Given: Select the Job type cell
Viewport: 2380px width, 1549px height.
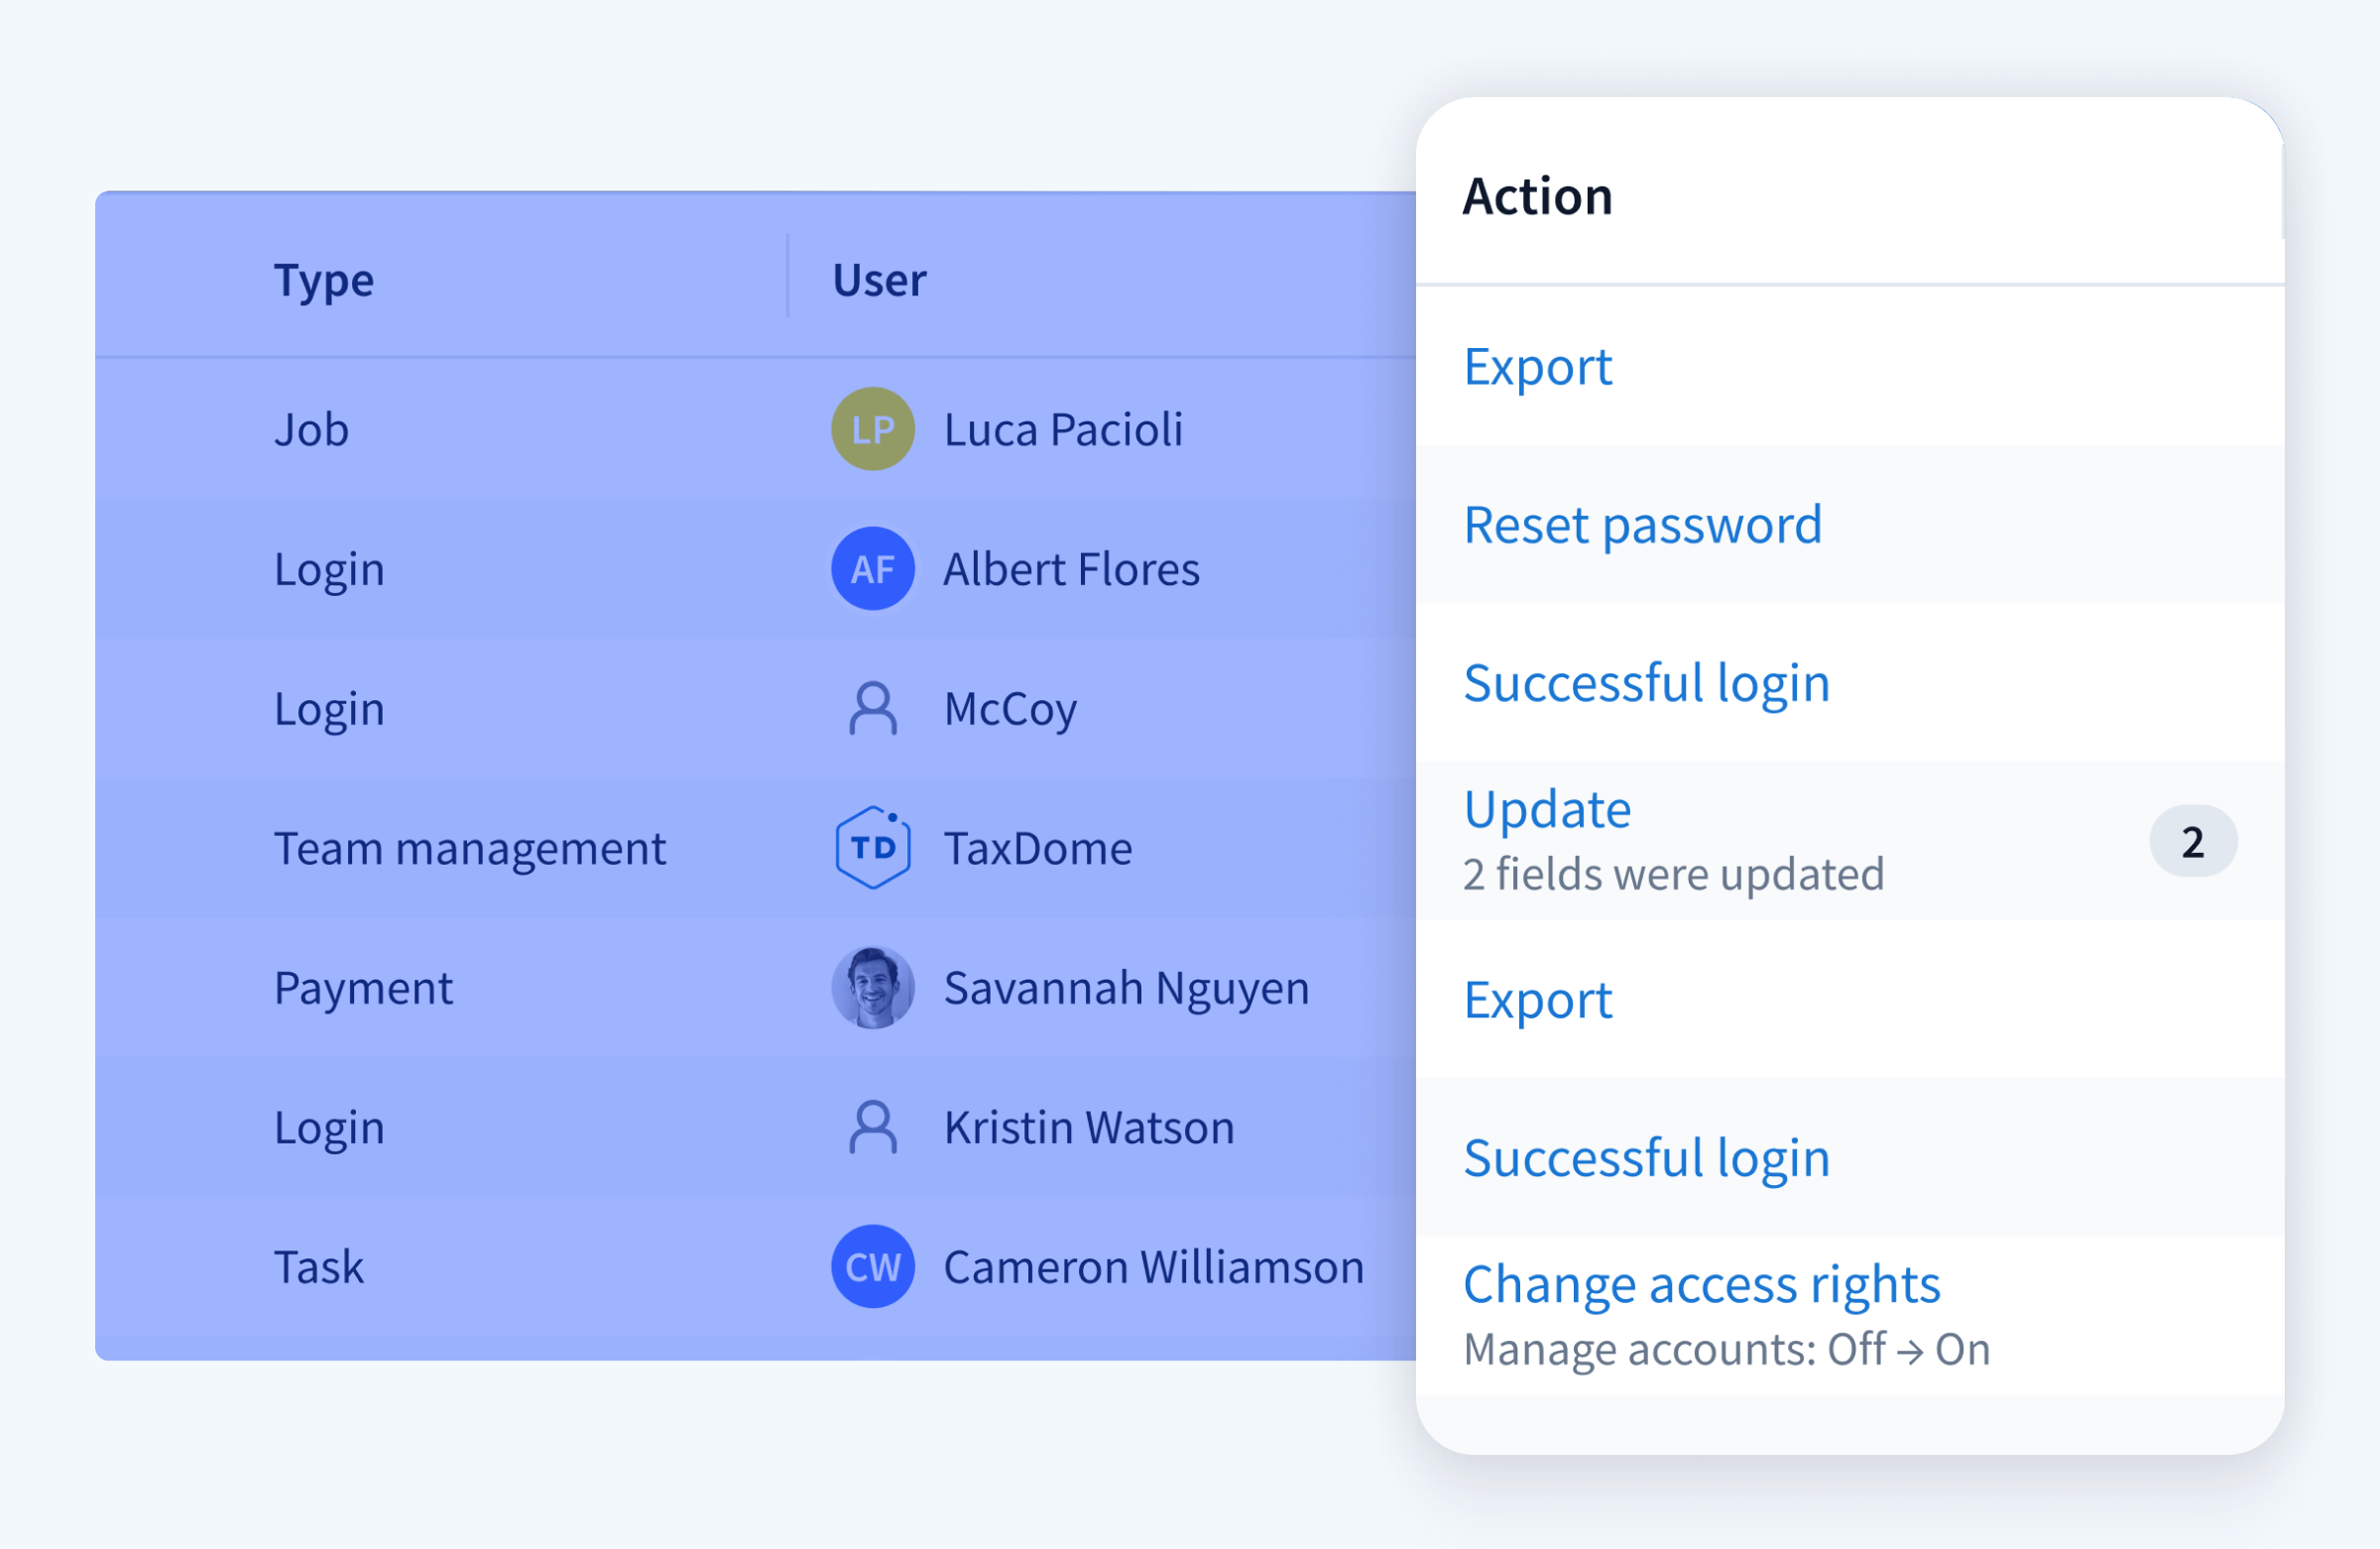Looking at the screenshot, I should click(x=311, y=430).
